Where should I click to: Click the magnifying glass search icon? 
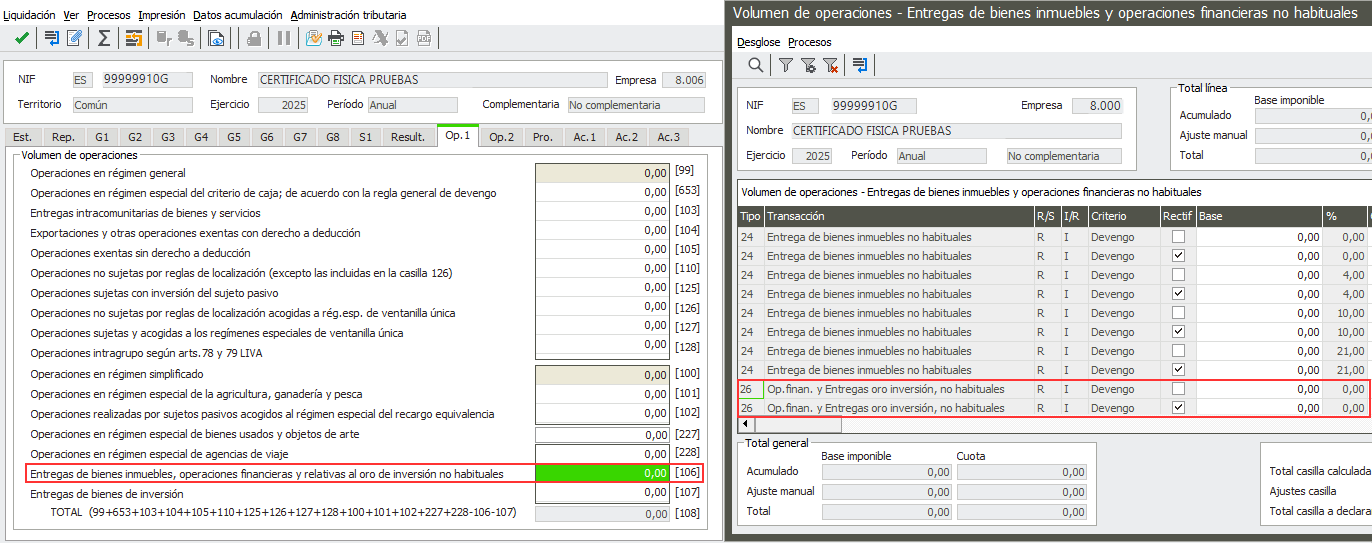[x=756, y=65]
